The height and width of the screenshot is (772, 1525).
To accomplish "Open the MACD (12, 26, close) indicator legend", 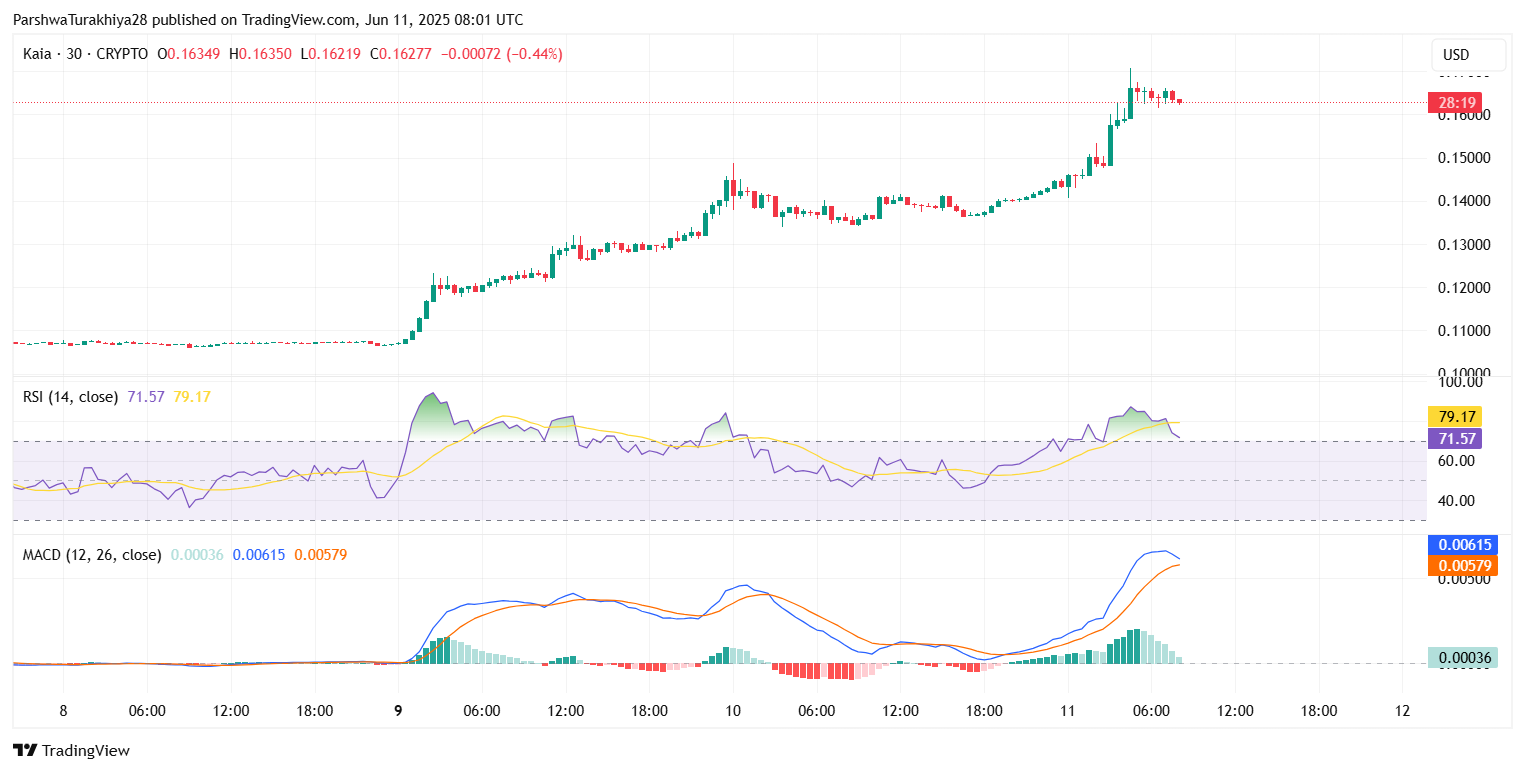I will (92, 554).
